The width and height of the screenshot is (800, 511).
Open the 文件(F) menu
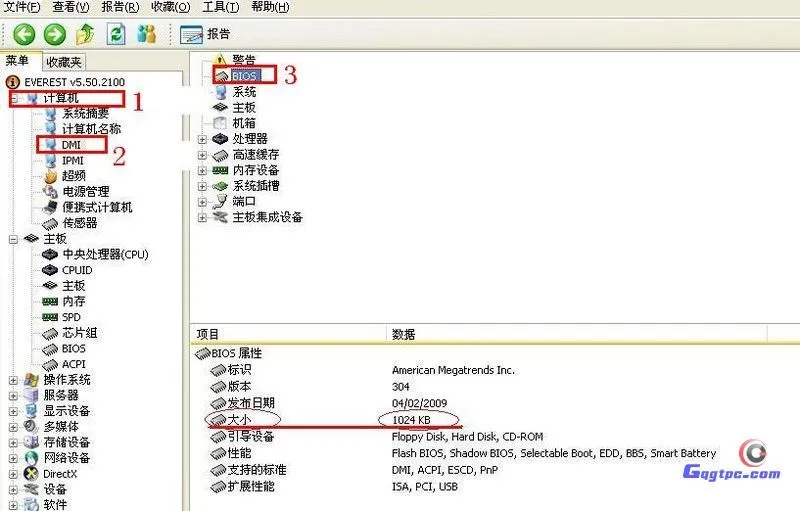[22, 7]
